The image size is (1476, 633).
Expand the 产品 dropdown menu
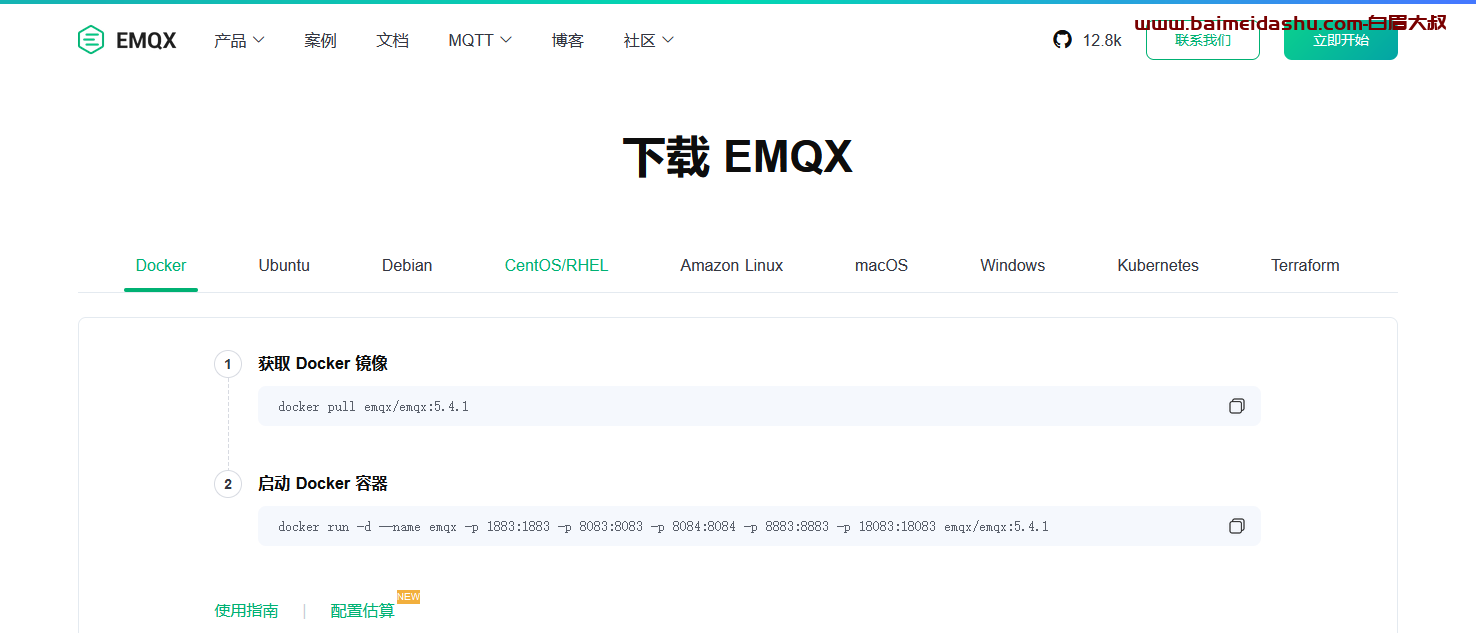tap(239, 40)
